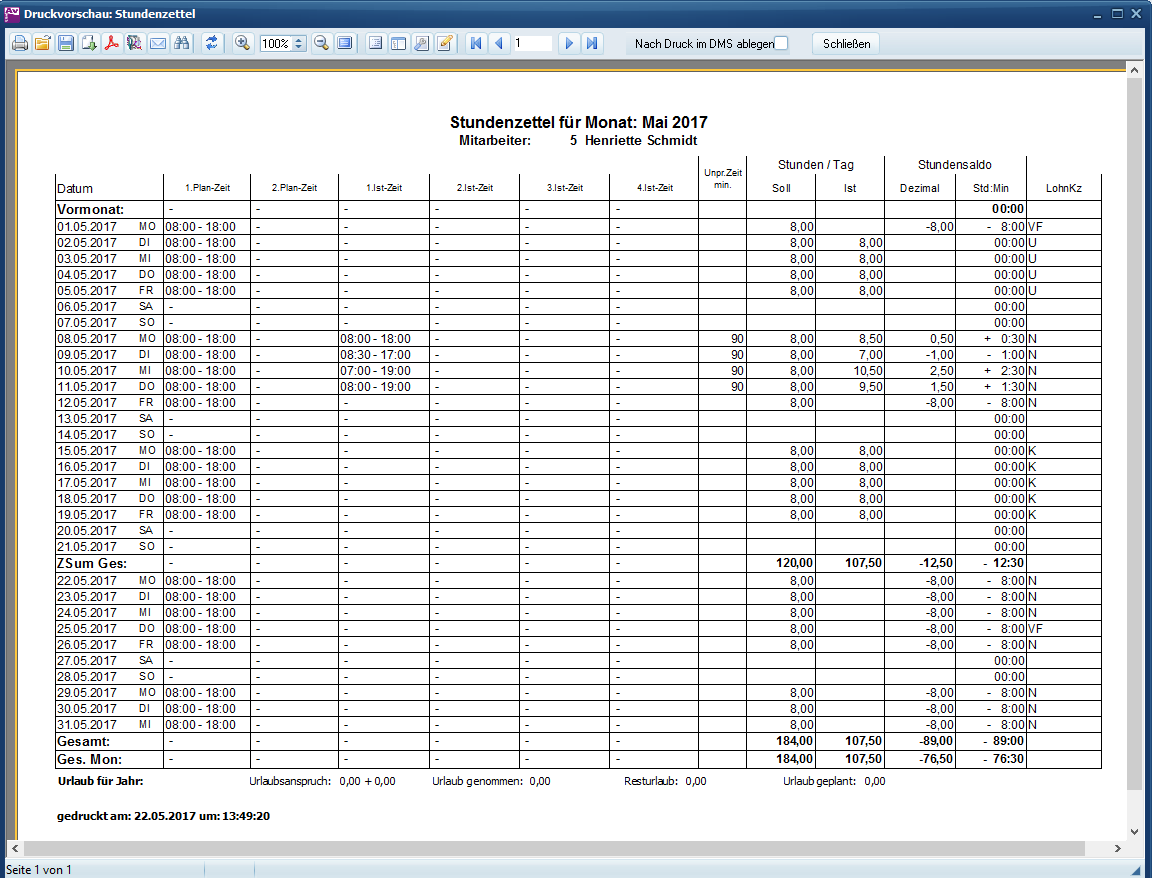Go to the next page

(569, 44)
